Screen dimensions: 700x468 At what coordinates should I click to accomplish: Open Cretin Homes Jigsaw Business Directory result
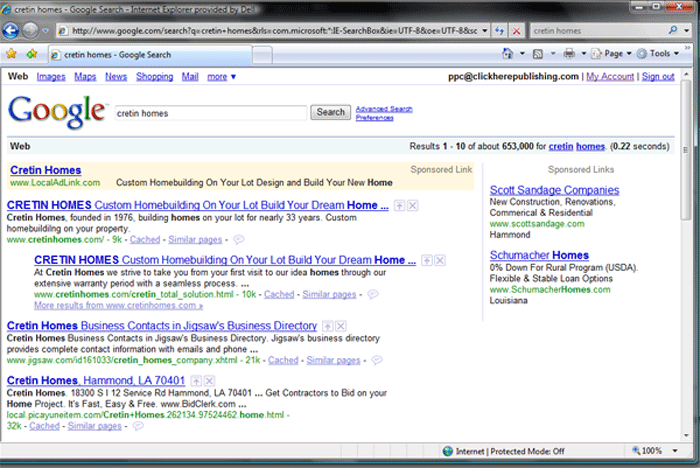click(x=162, y=326)
